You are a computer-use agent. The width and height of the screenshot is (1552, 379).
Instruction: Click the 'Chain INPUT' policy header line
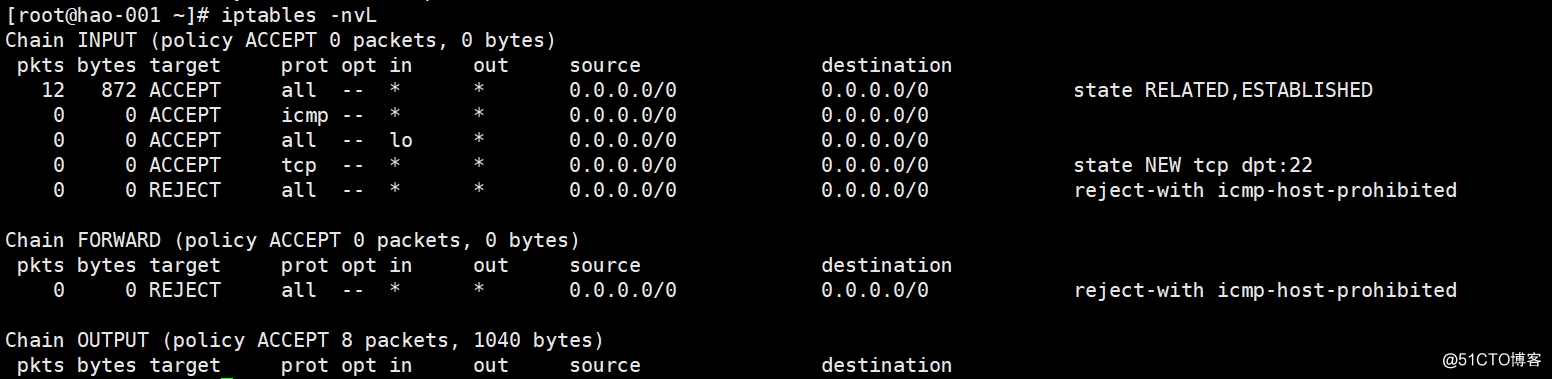click(281, 40)
